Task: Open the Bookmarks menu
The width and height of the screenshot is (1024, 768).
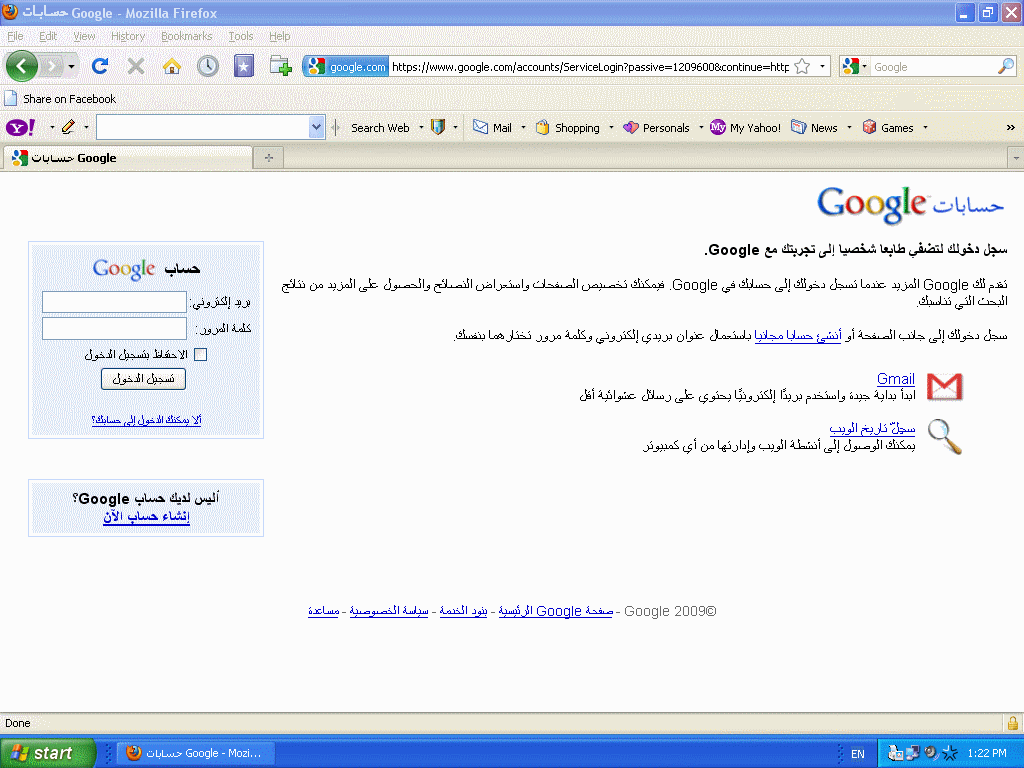Action: tap(186, 36)
